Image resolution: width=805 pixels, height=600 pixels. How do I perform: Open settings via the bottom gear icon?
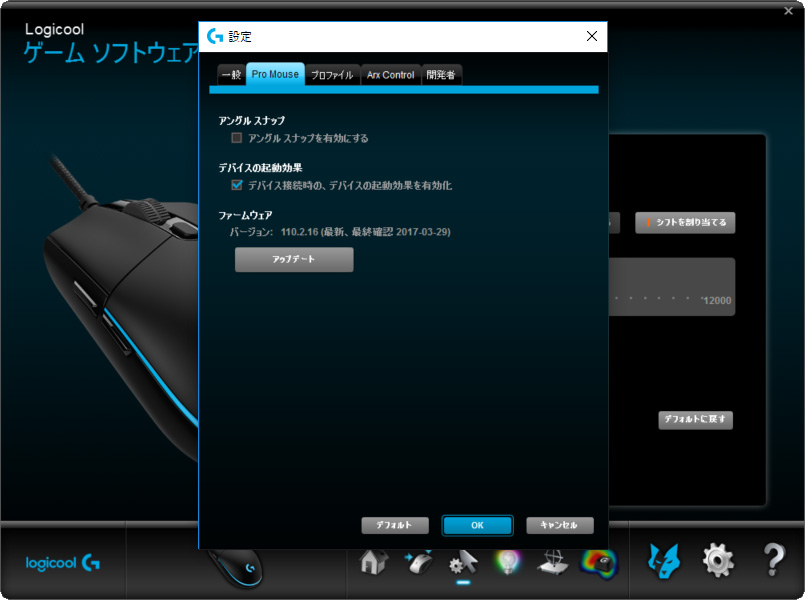point(718,561)
